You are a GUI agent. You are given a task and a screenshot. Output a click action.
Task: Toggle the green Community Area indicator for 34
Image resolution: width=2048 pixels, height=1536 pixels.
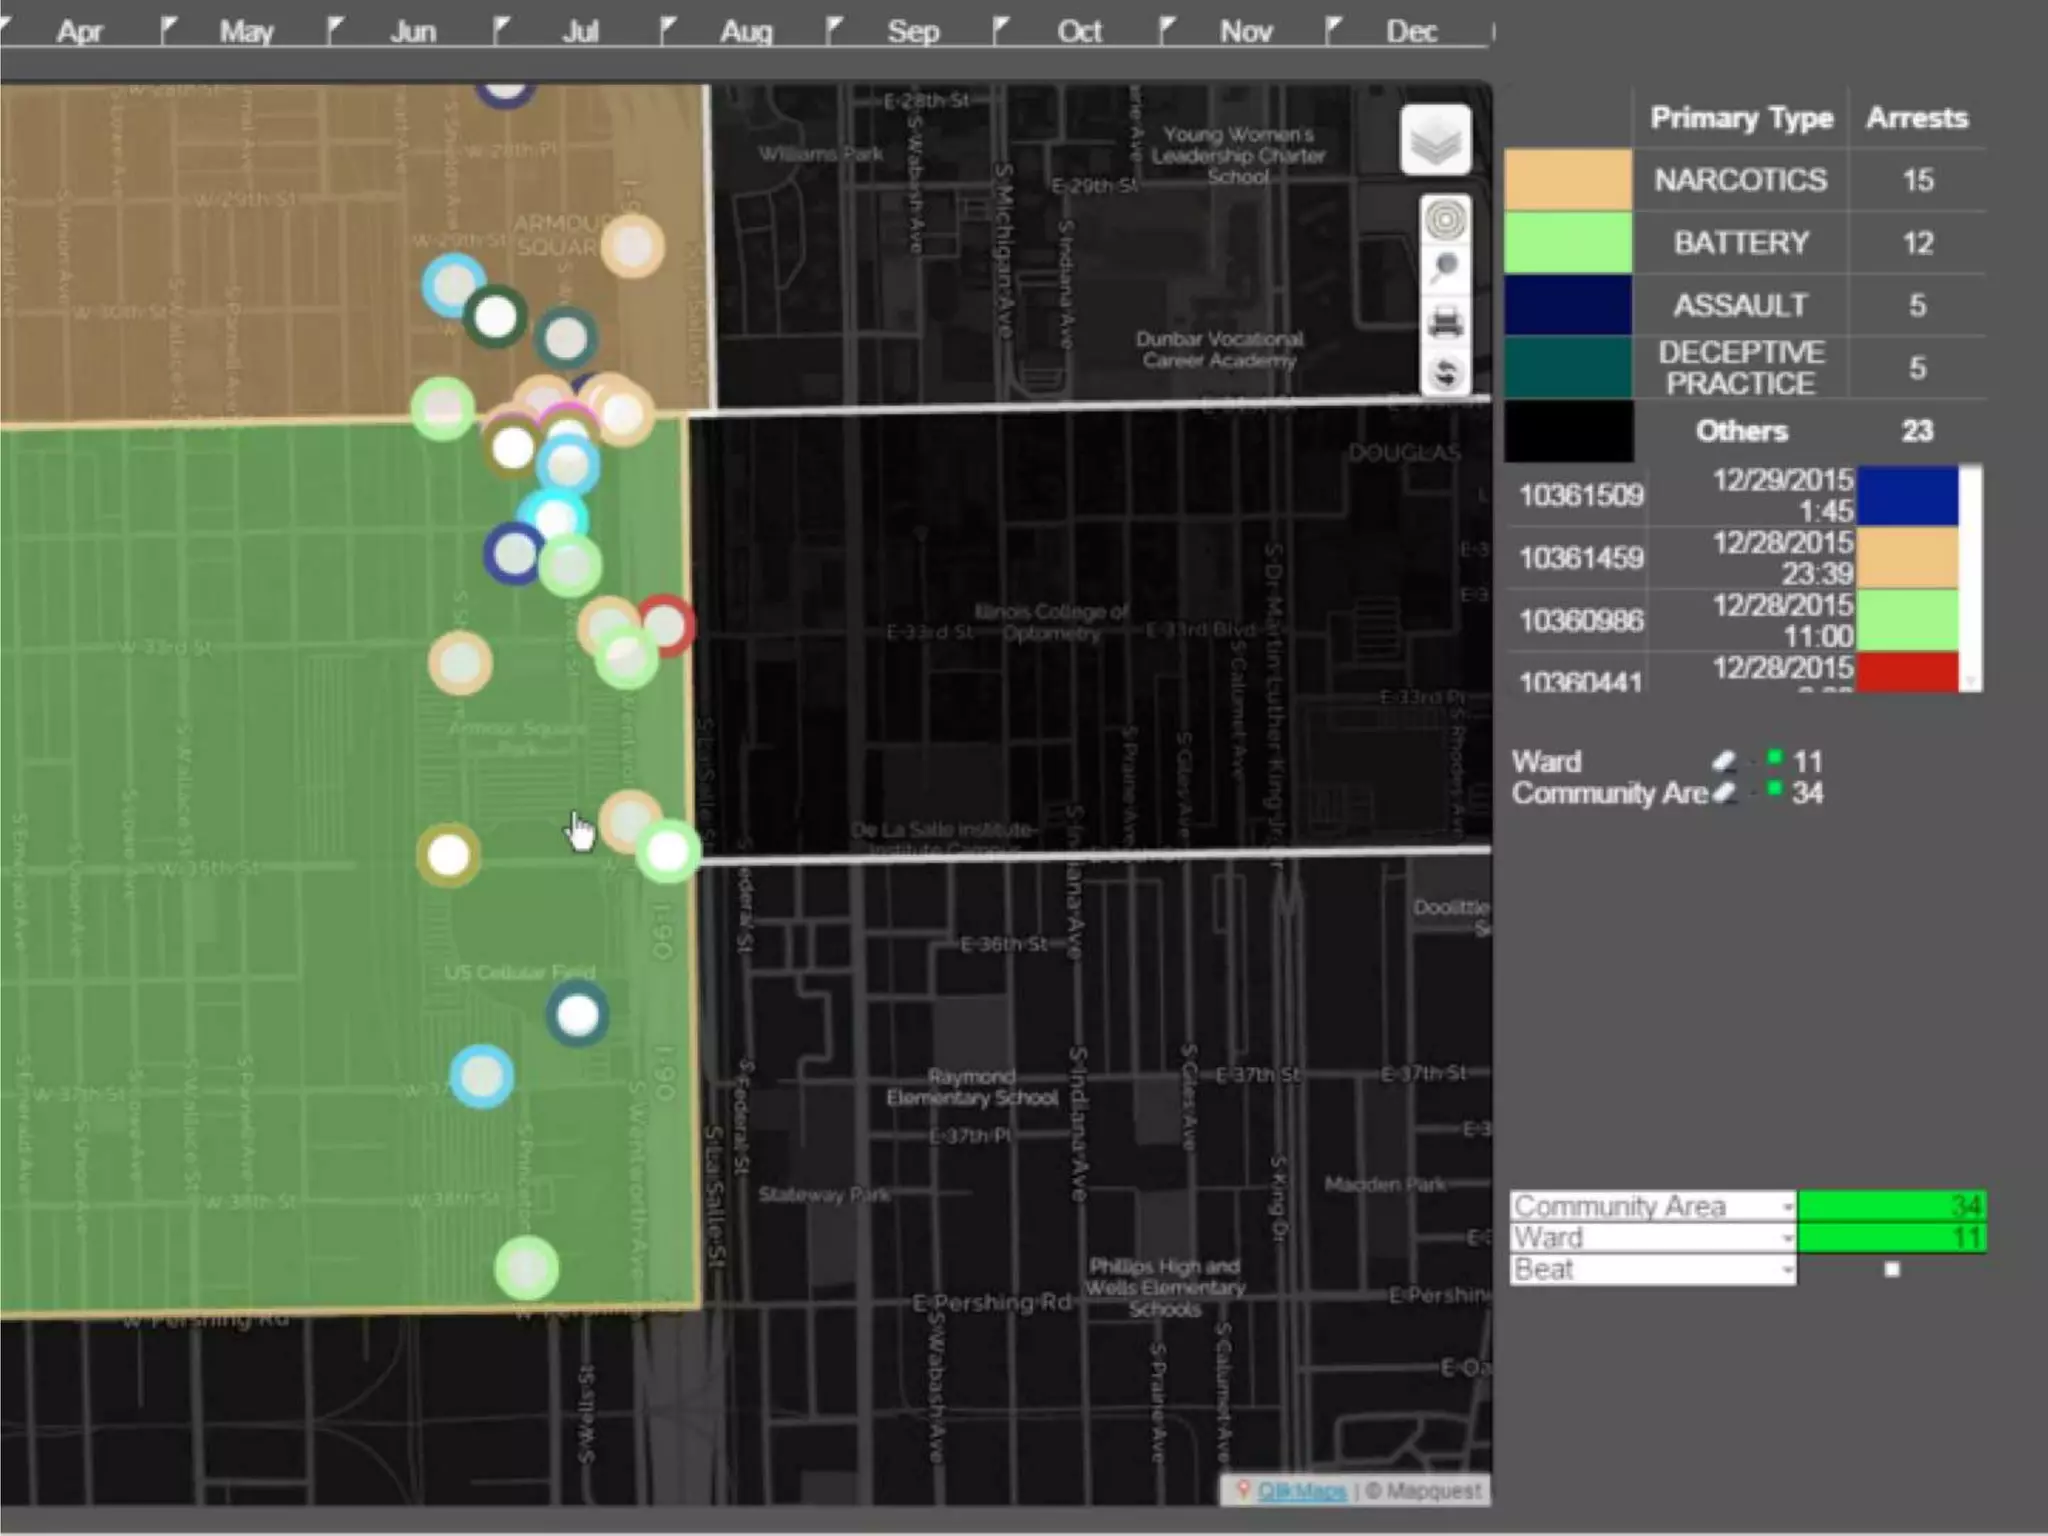(x=1775, y=789)
